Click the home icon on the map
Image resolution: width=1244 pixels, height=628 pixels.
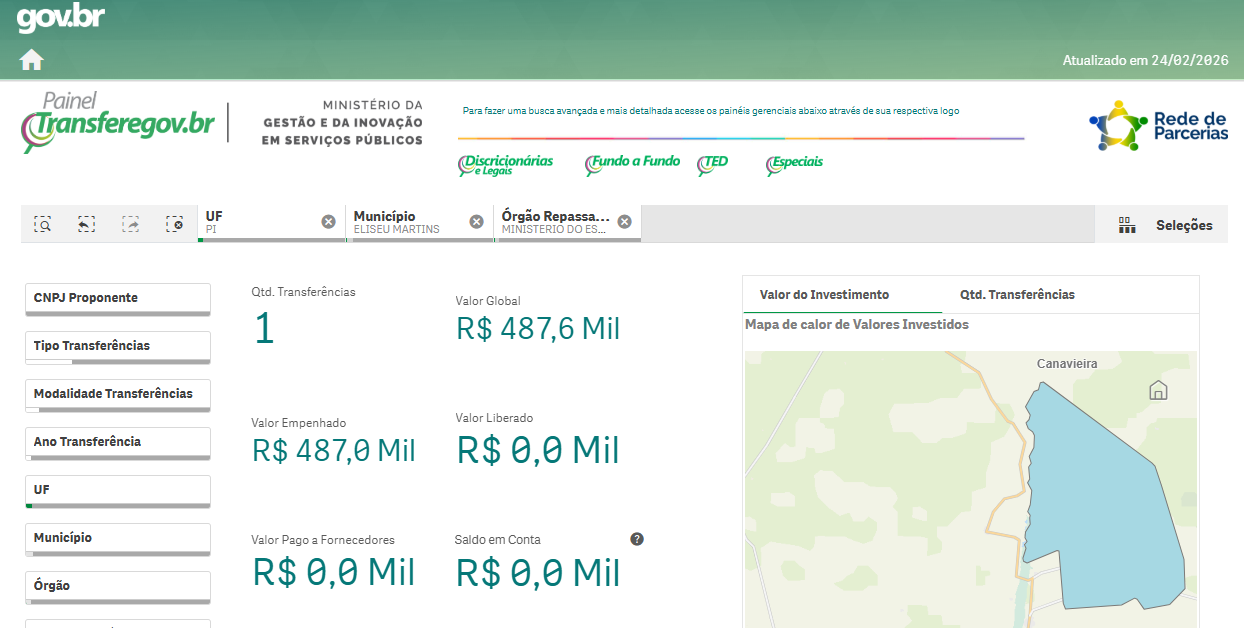coord(1158,390)
